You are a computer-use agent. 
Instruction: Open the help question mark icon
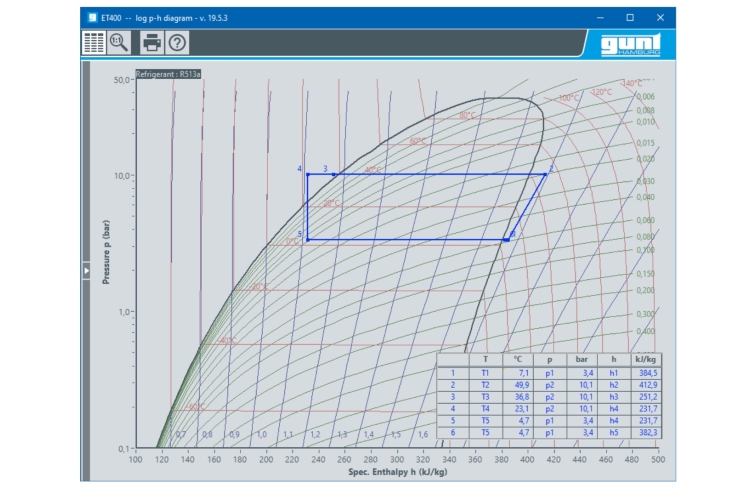pyautogui.click(x=177, y=42)
